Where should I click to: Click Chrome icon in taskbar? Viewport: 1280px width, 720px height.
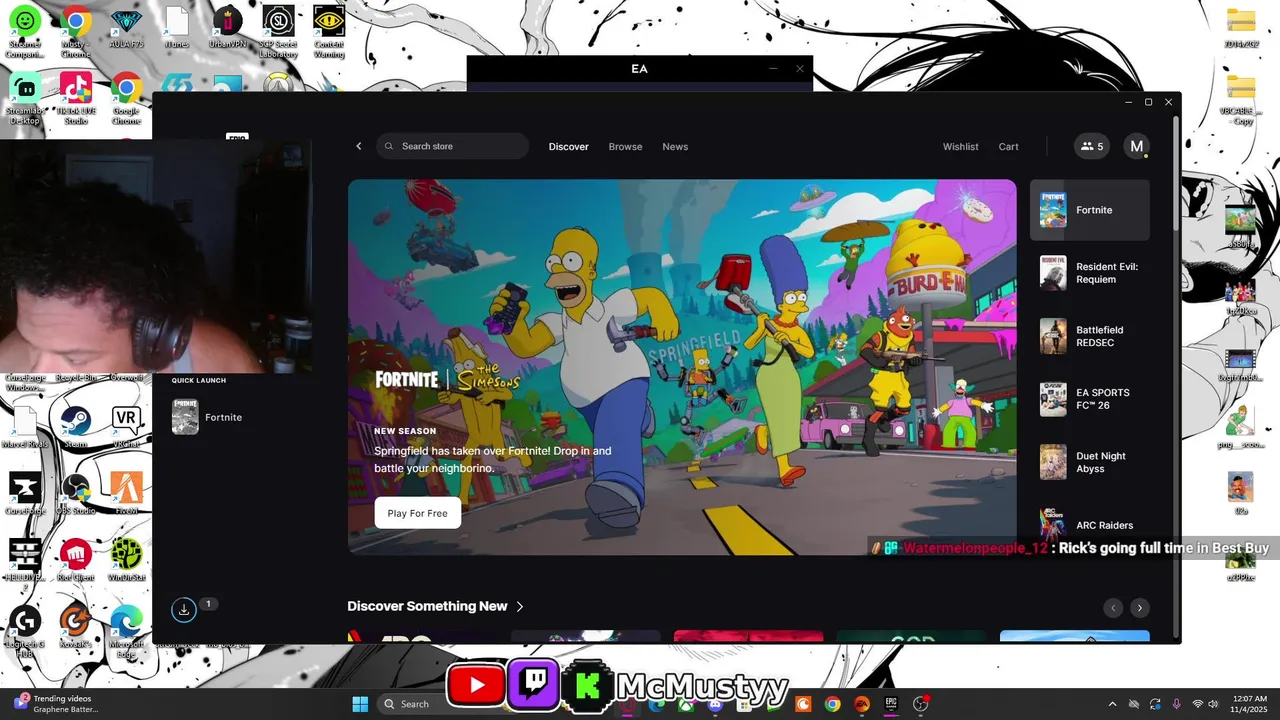tap(832, 704)
